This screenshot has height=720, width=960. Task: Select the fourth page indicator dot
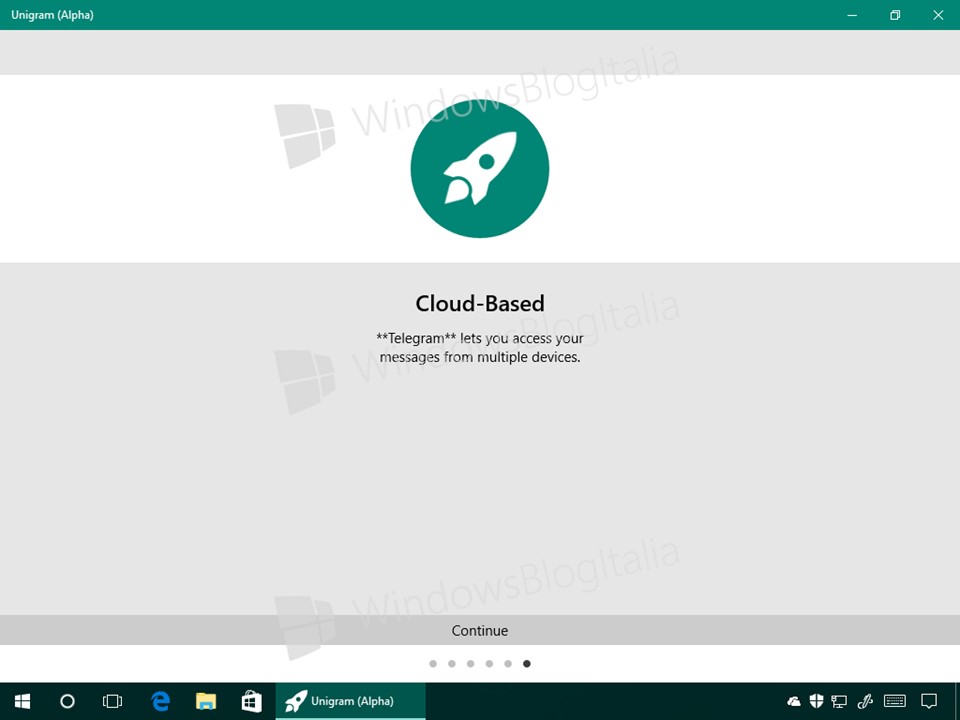click(x=489, y=664)
